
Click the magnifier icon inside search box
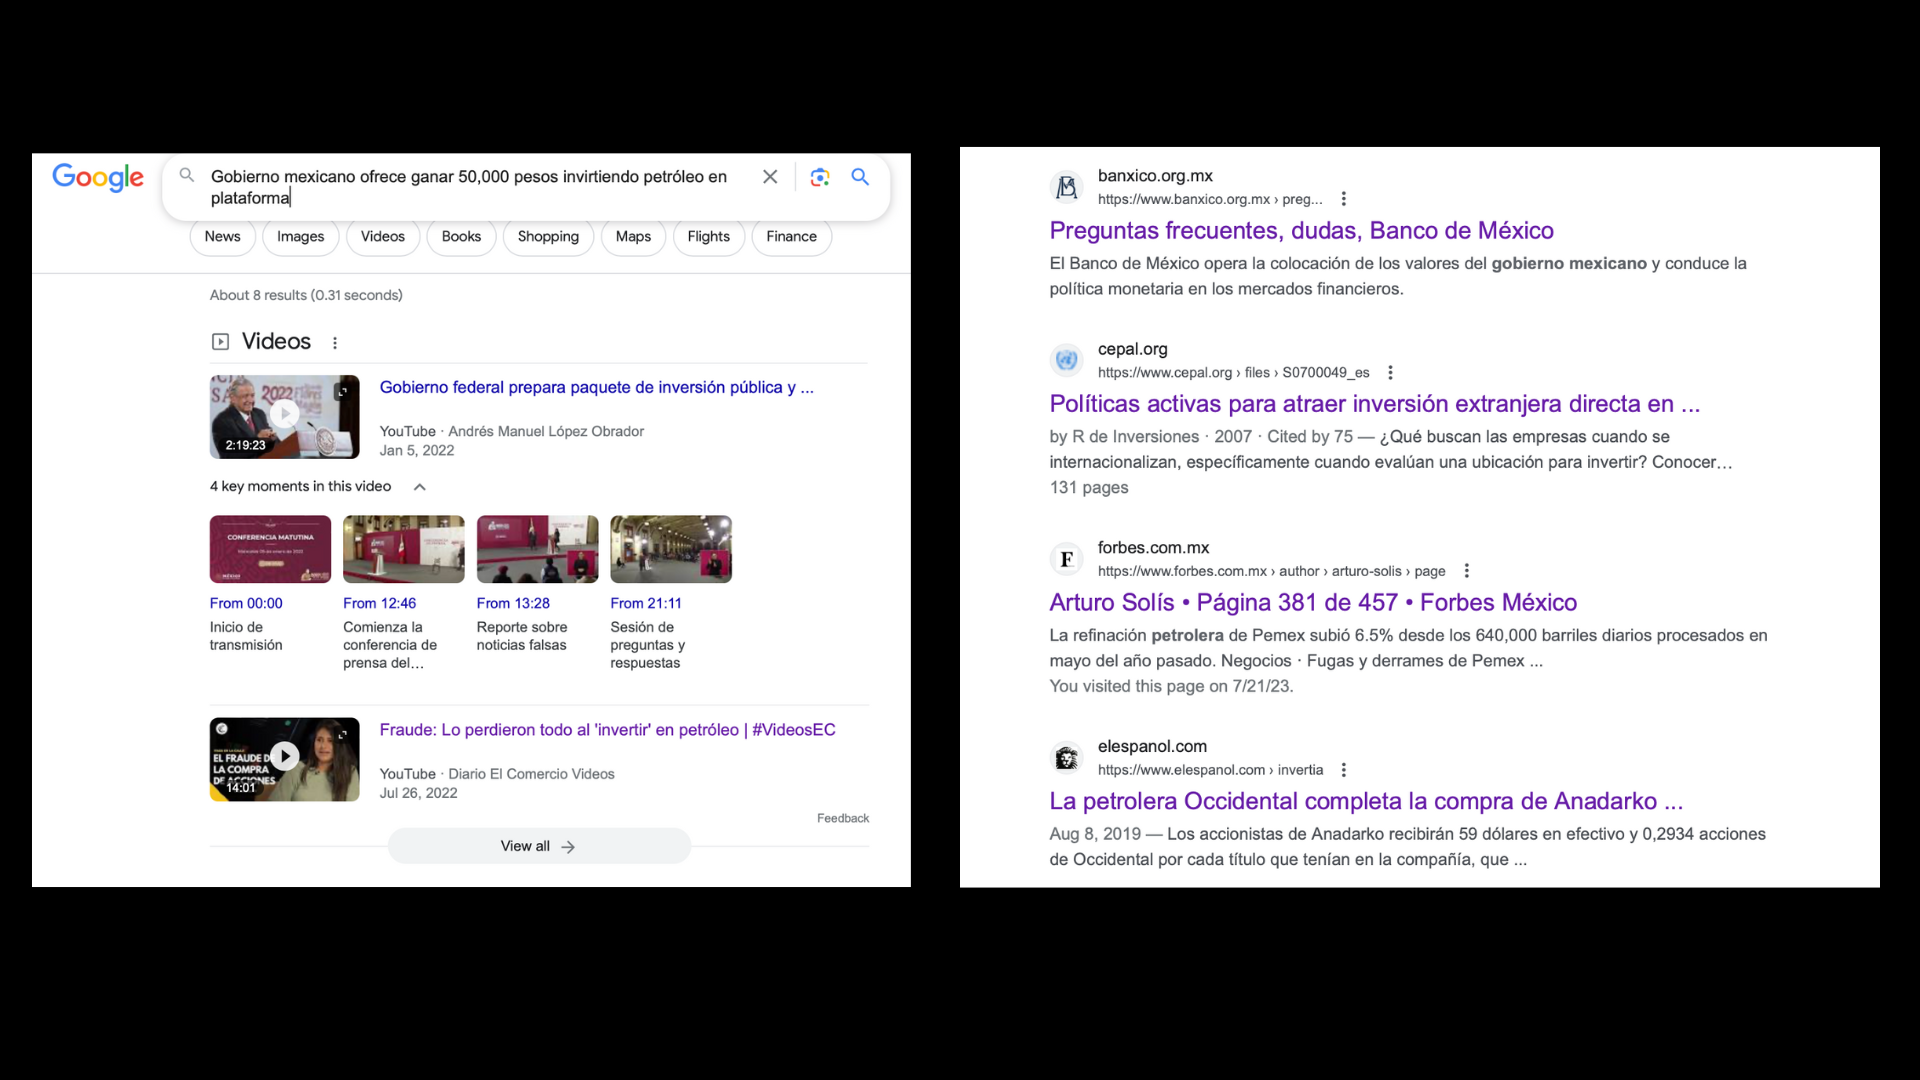coord(187,175)
